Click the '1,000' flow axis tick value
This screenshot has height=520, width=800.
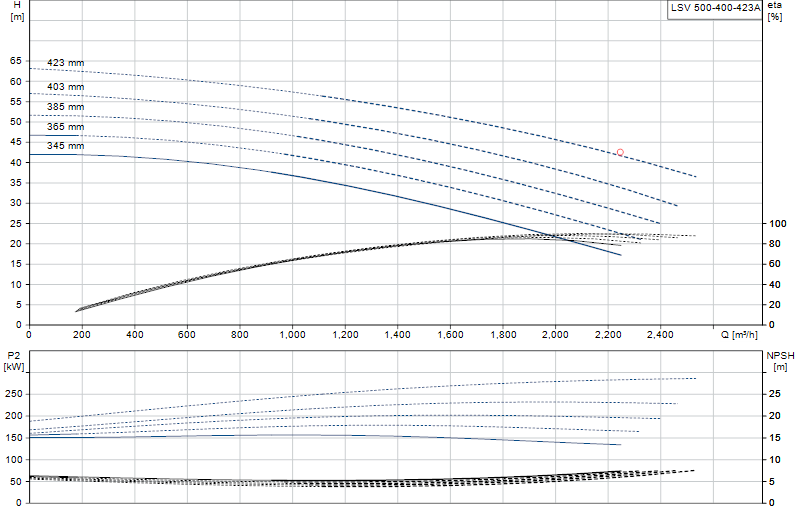tap(292, 335)
